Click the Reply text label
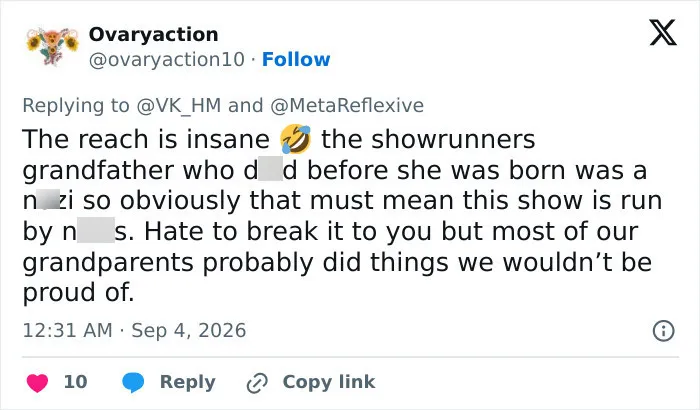700x410 pixels. click(x=188, y=383)
